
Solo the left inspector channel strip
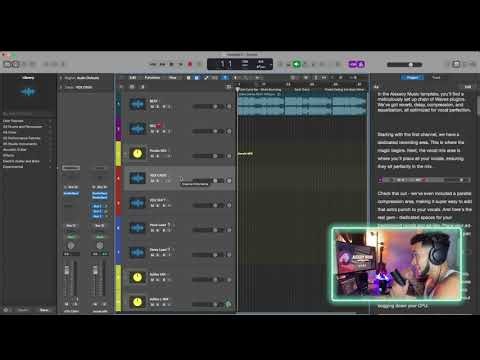pyautogui.click(x=75, y=304)
